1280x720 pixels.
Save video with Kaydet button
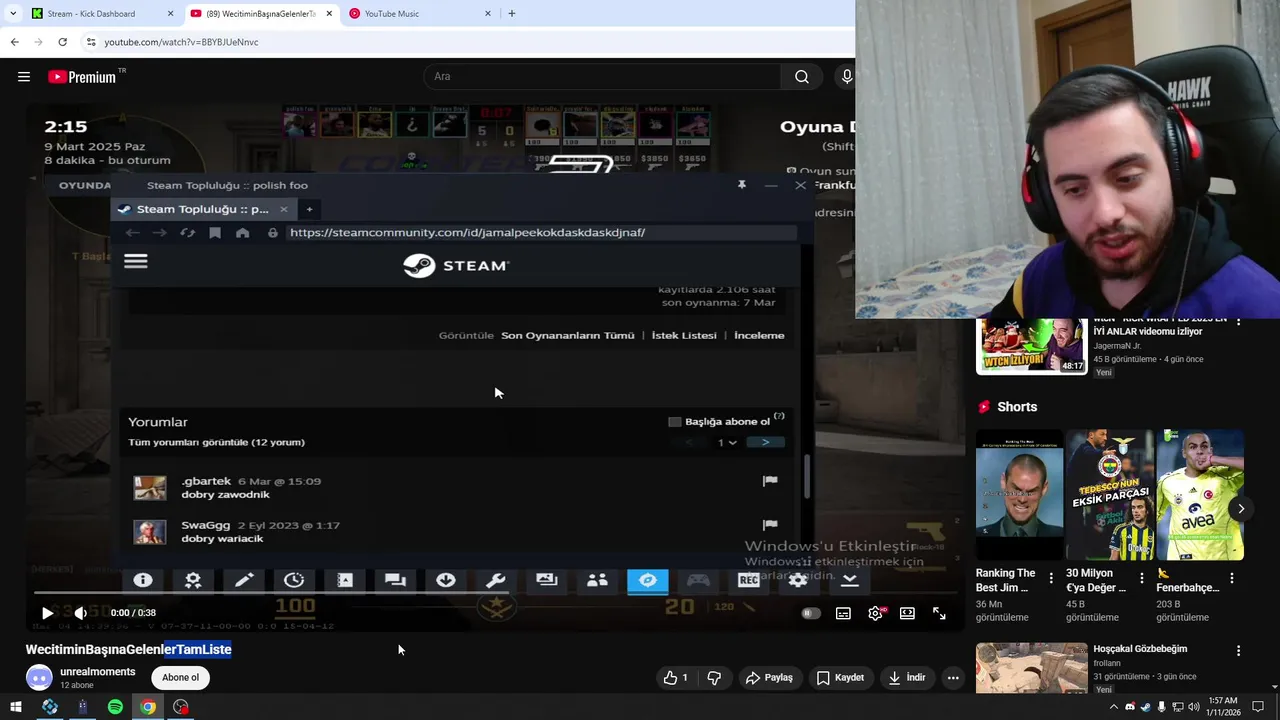840,678
